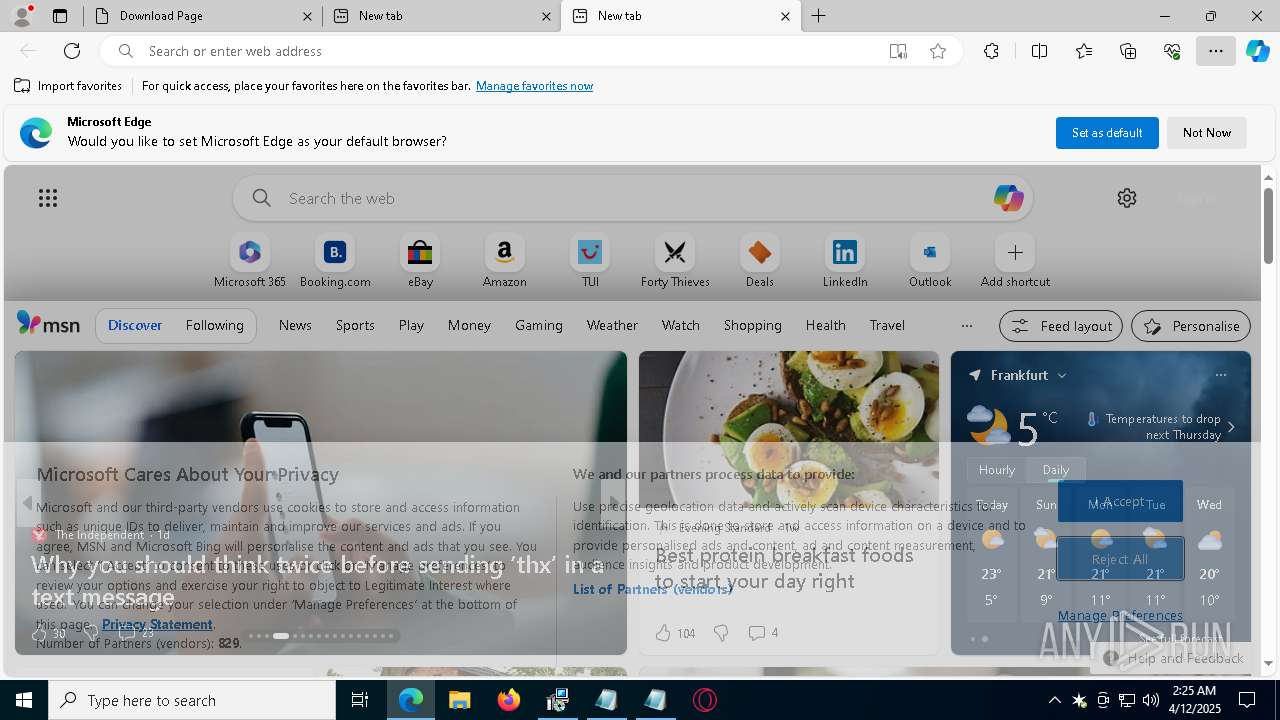Open the TUI shortcut
This screenshot has height=720, width=1280.
click(590, 262)
